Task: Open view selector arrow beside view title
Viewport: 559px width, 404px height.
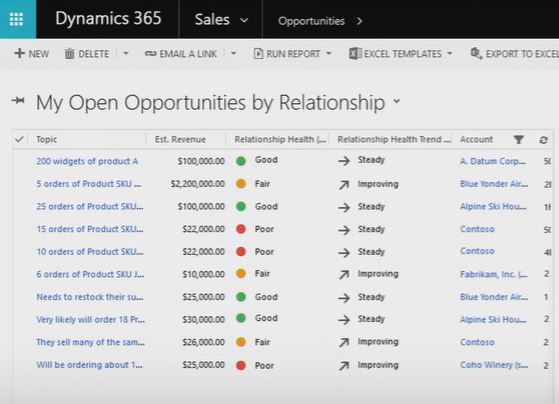Action: (397, 101)
